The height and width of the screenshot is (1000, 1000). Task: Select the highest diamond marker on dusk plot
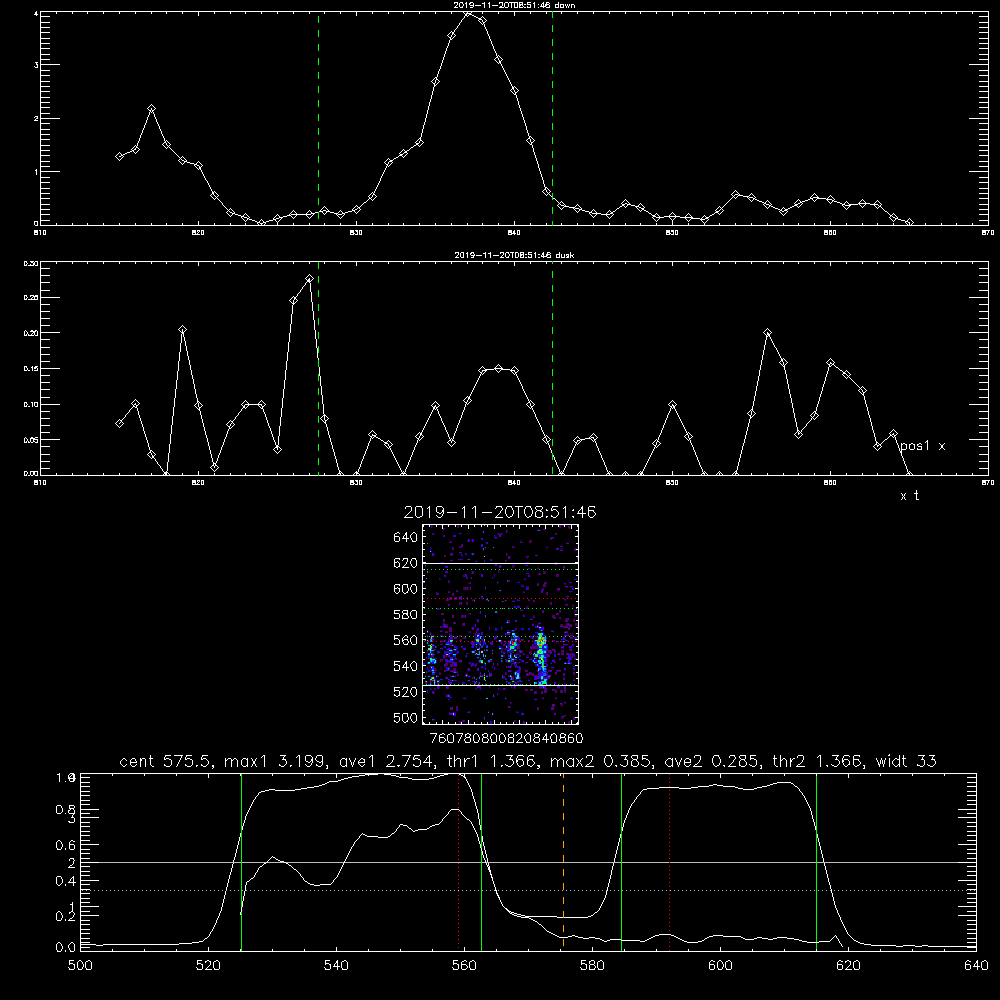[x=310, y=279]
